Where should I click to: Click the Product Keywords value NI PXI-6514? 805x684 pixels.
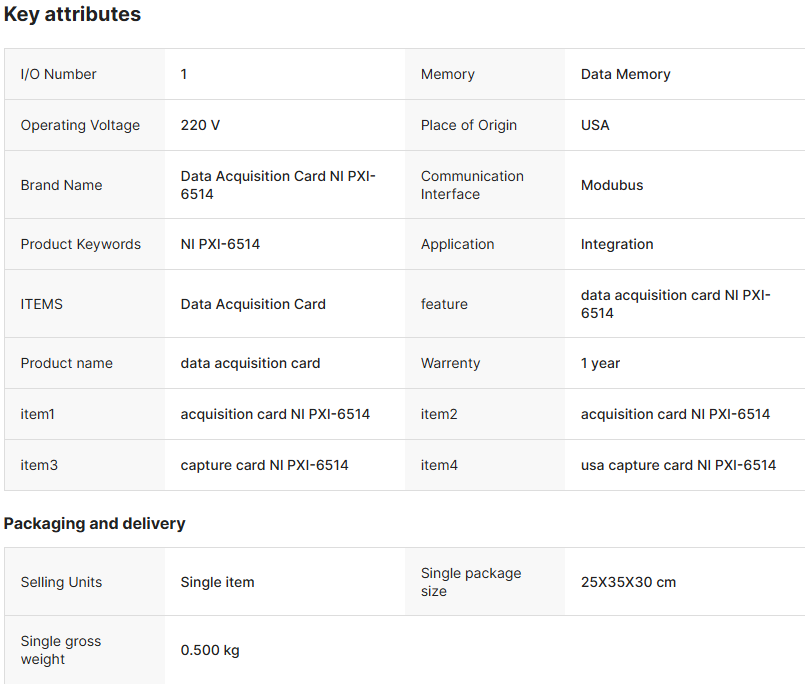(x=220, y=244)
